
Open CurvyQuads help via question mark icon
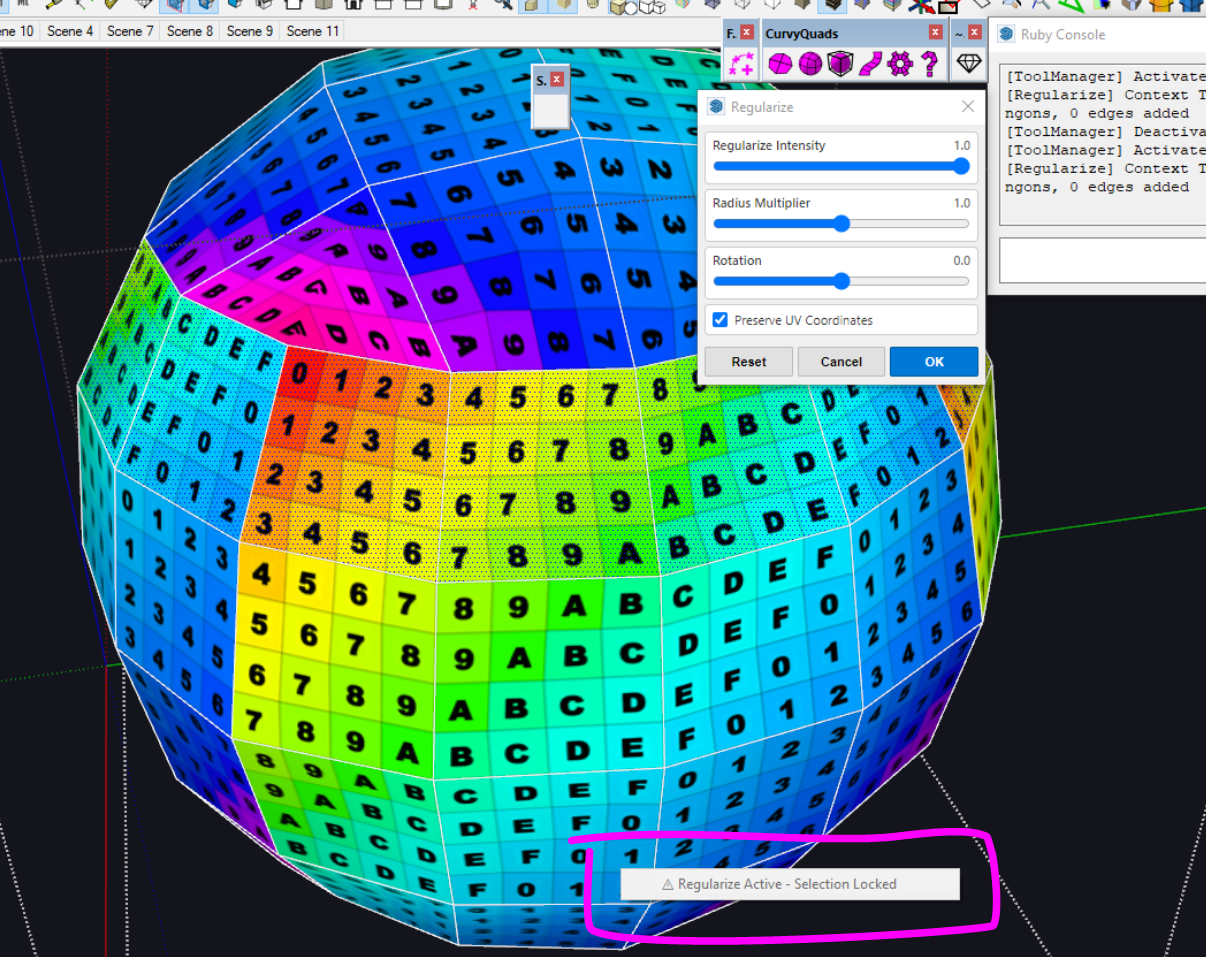[927, 63]
